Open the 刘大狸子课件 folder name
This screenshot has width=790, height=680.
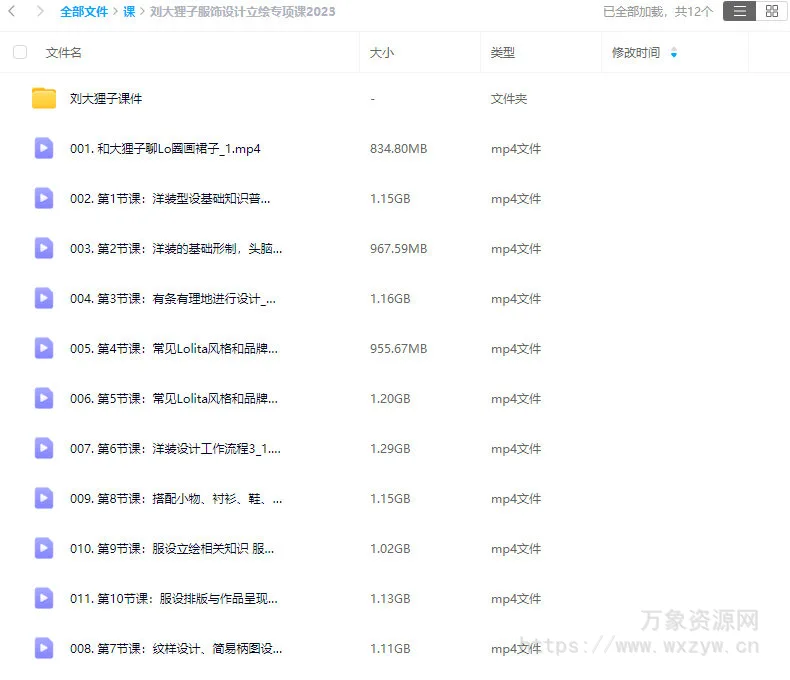pyautogui.click(x=106, y=98)
